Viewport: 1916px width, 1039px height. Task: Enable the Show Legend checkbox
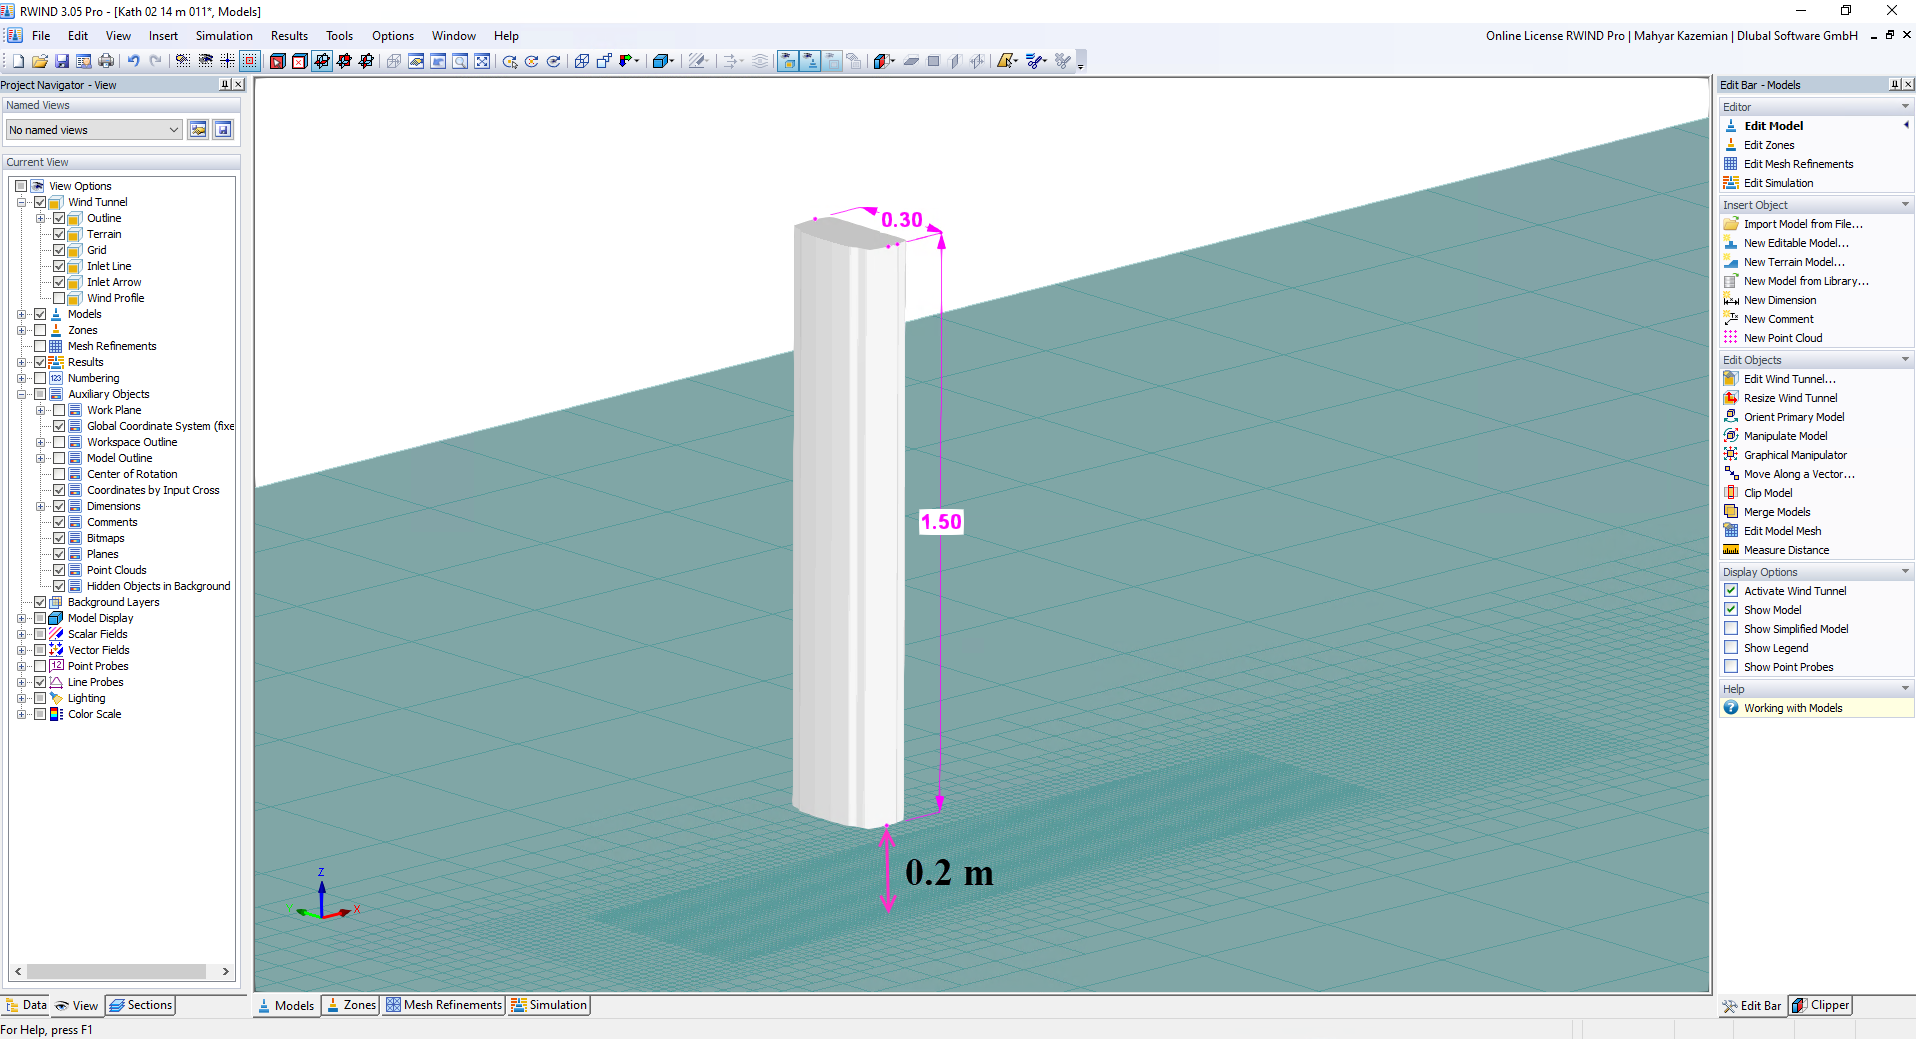click(1730, 647)
